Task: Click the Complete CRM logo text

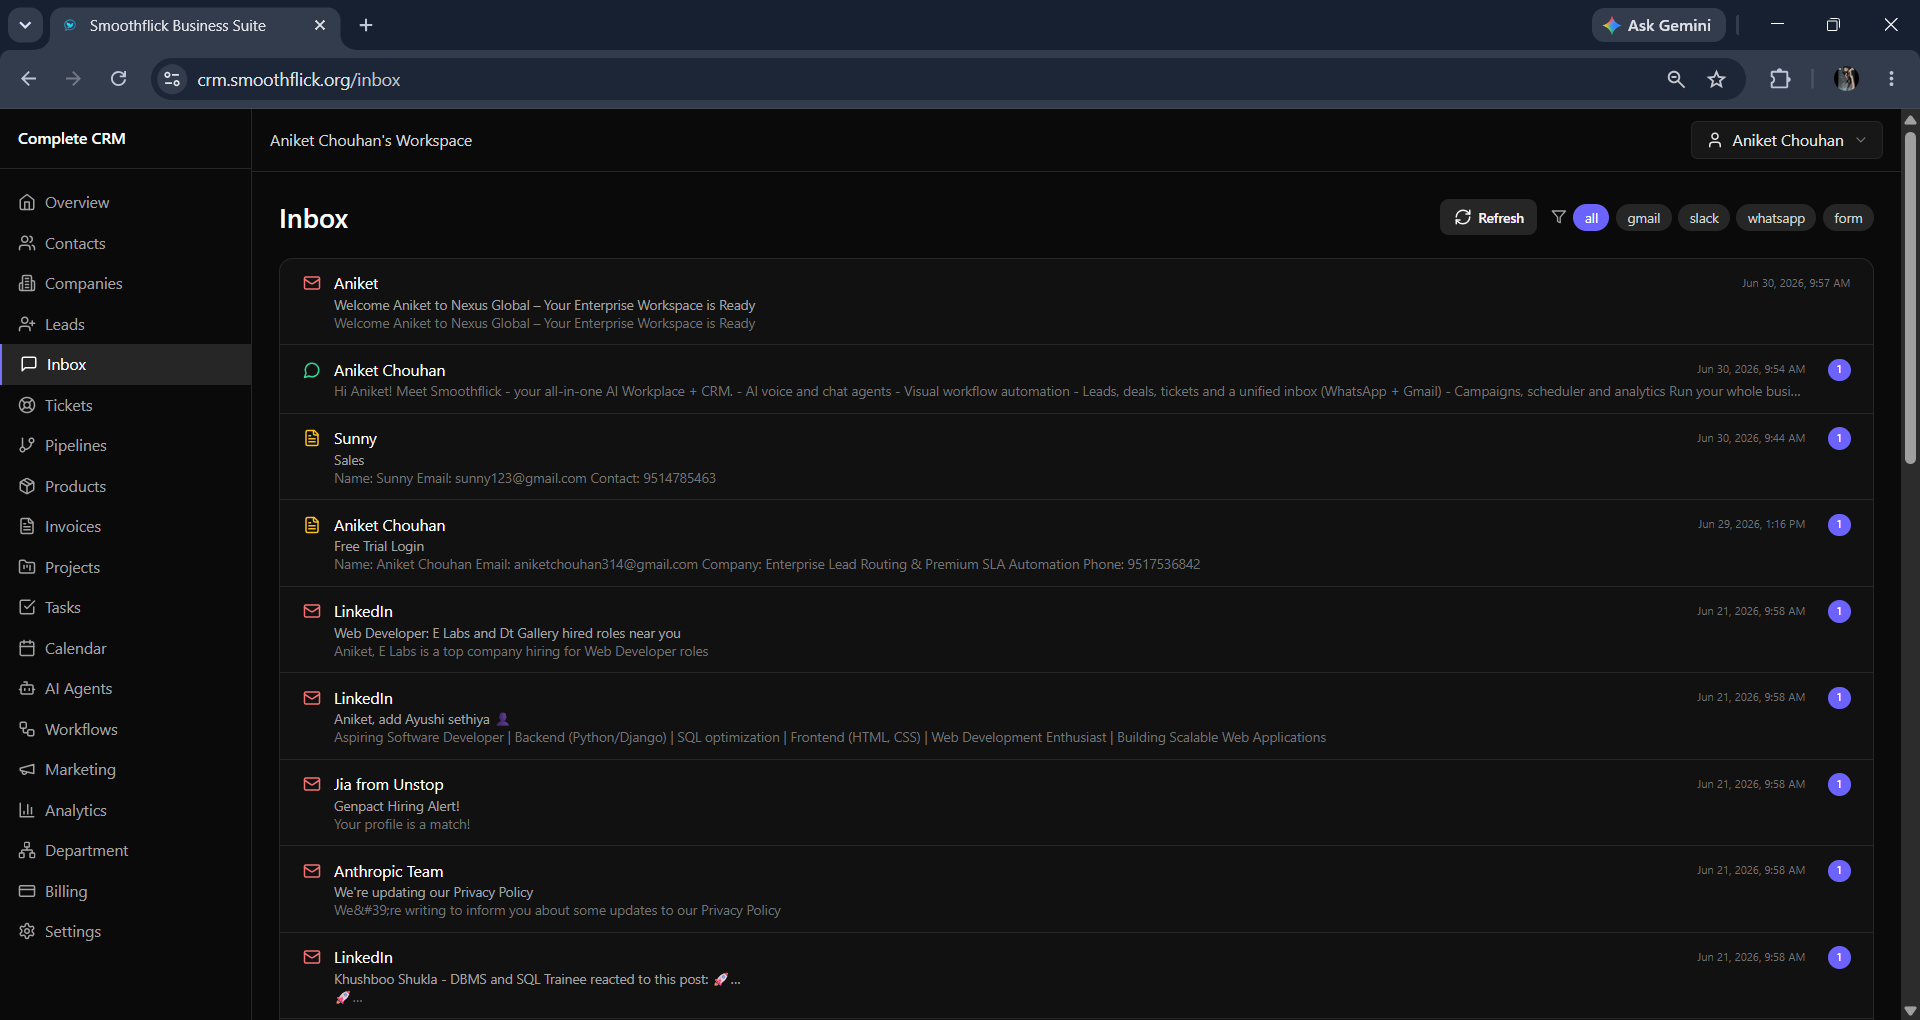Action: (x=72, y=139)
